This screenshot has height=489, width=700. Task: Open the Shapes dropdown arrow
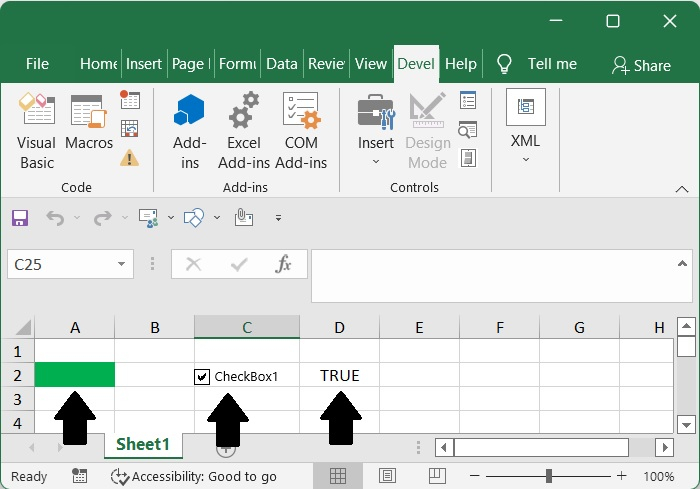click(217, 217)
